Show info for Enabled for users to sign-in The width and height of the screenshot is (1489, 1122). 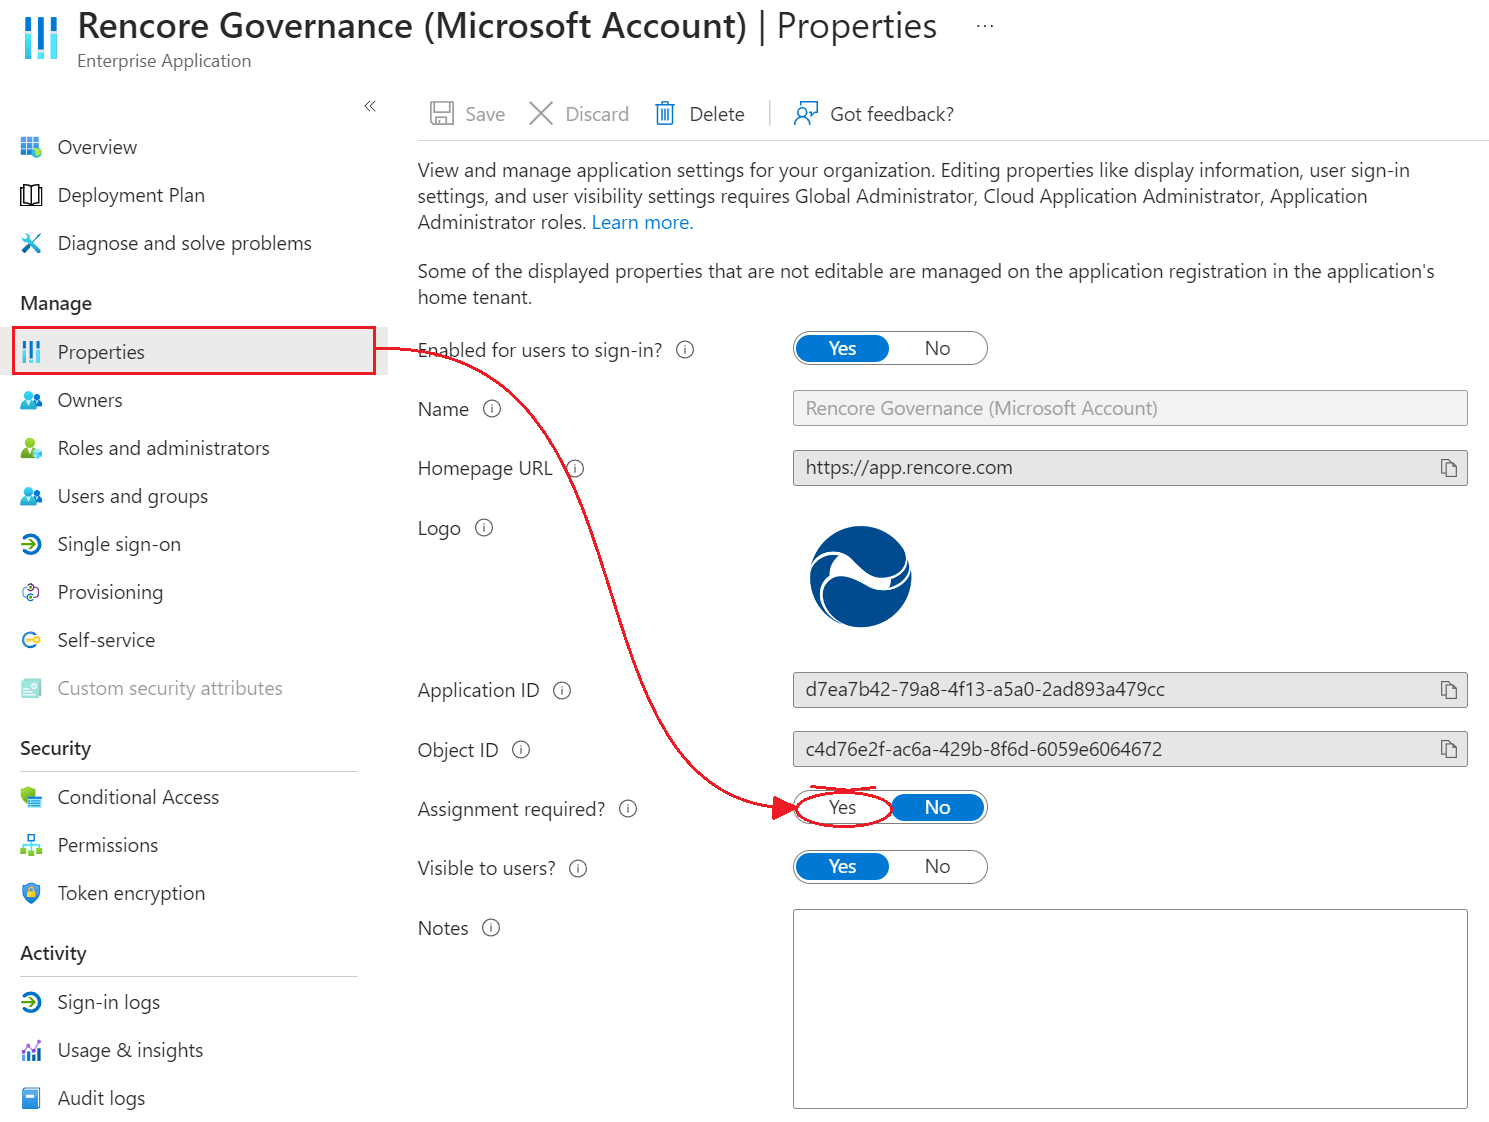click(685, 350)
